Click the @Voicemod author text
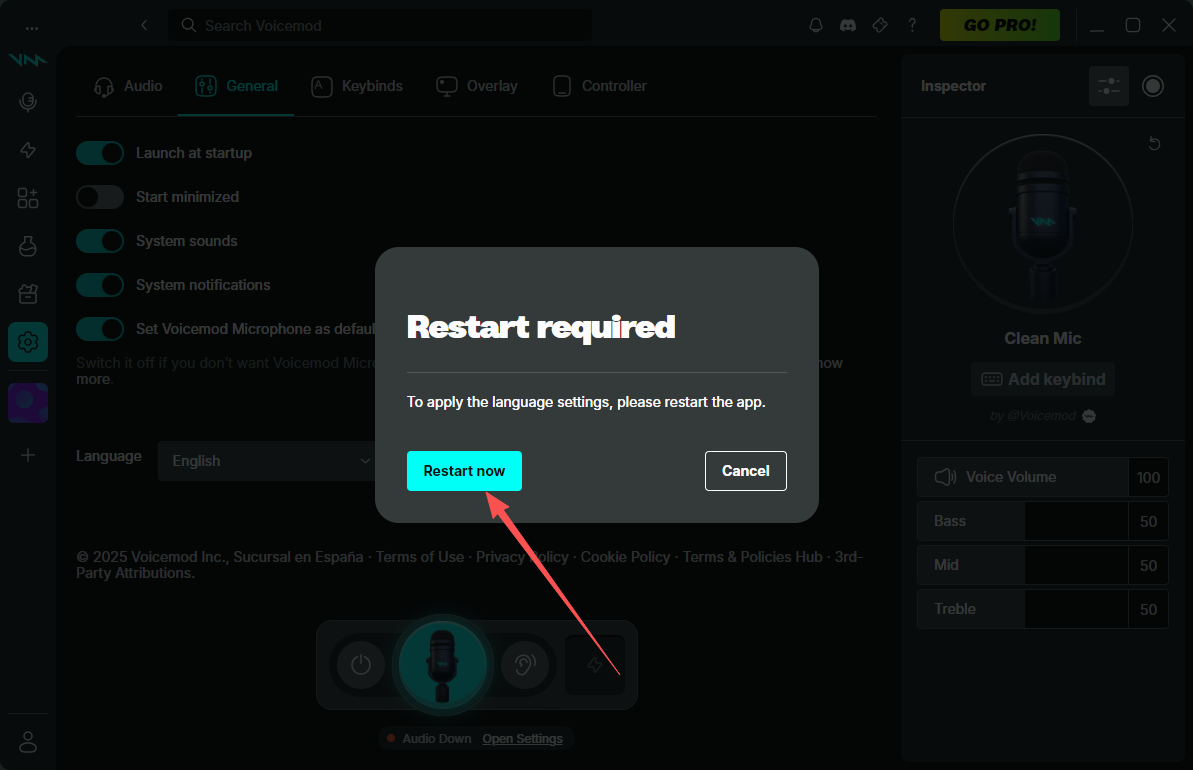 (x=1042, y=416)
